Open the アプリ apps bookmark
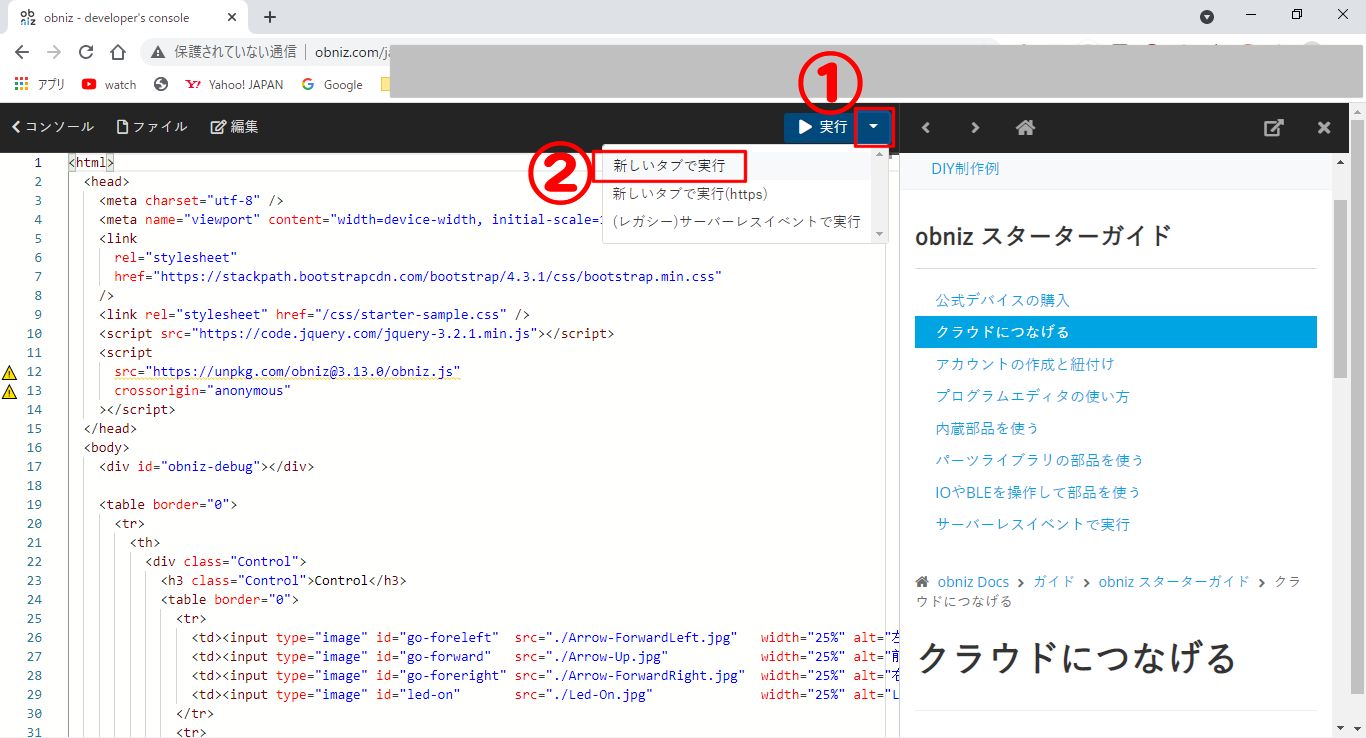1366x738 pixels. [x=40, y=85]
